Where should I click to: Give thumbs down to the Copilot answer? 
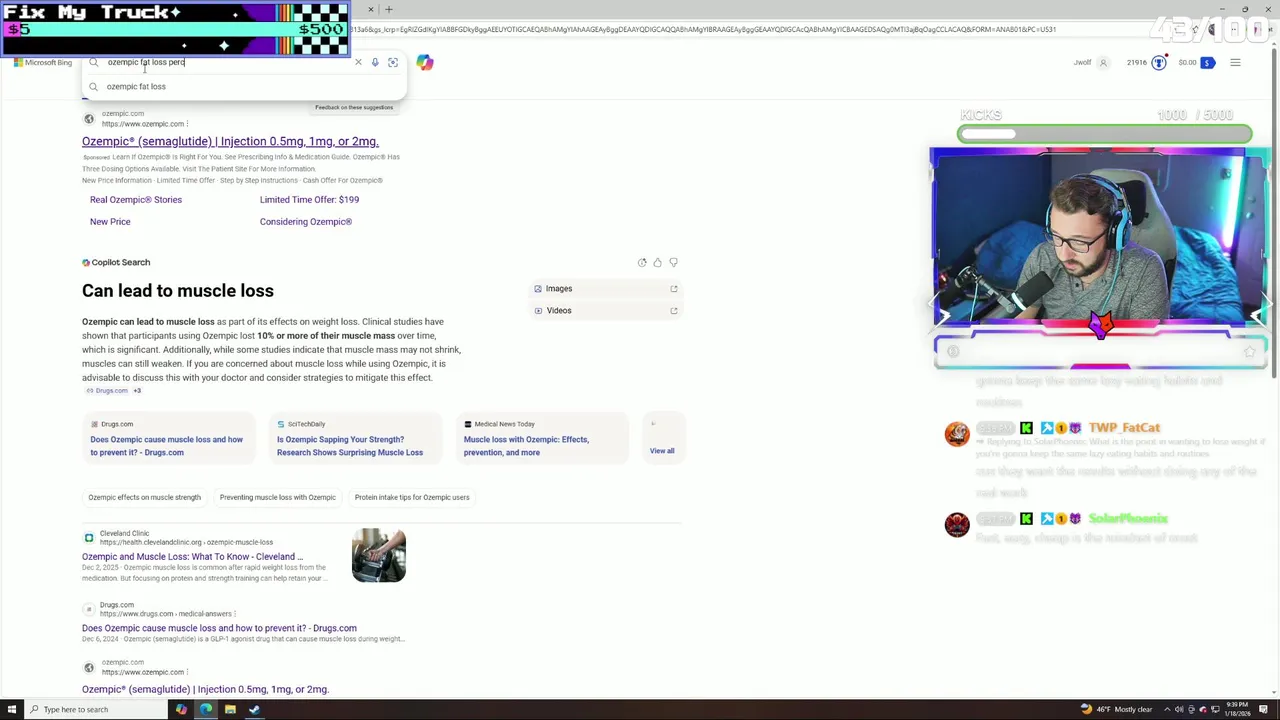tap(673, 262)
